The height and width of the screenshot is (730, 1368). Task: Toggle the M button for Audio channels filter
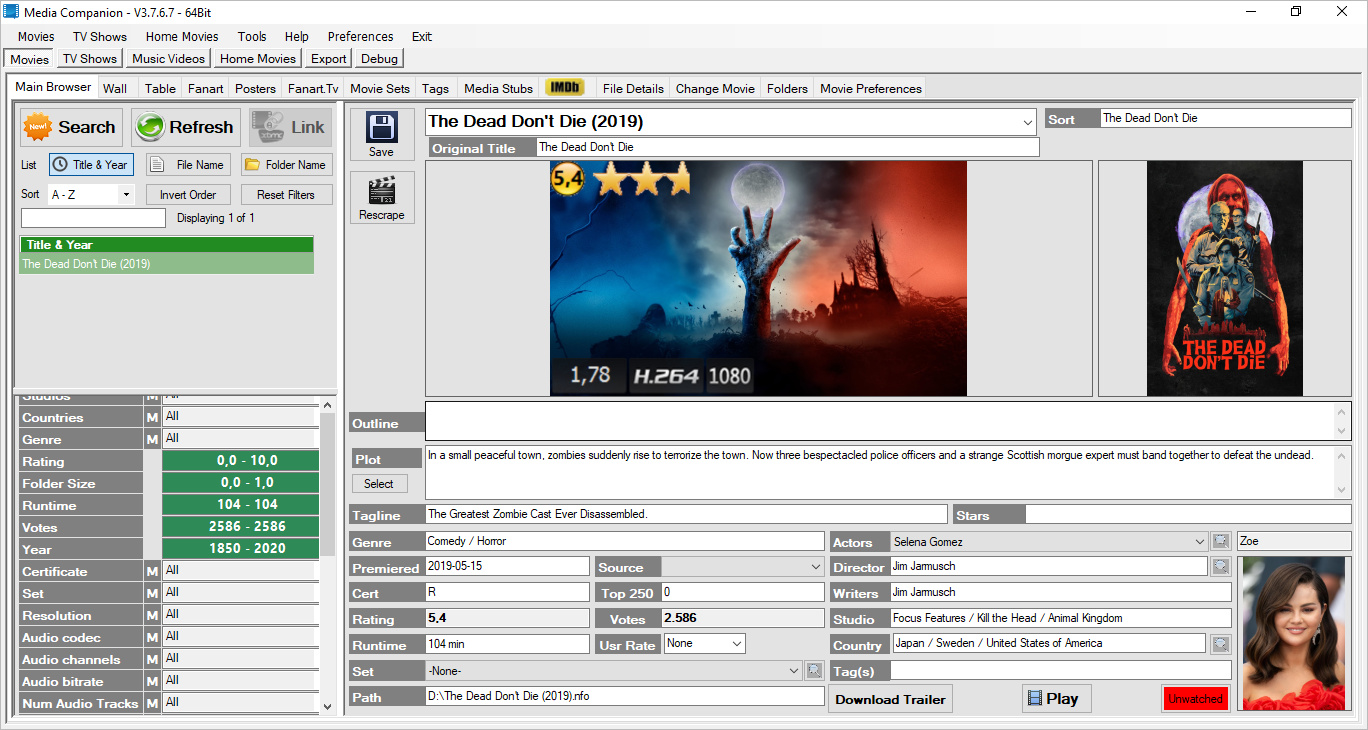point(153,659)
